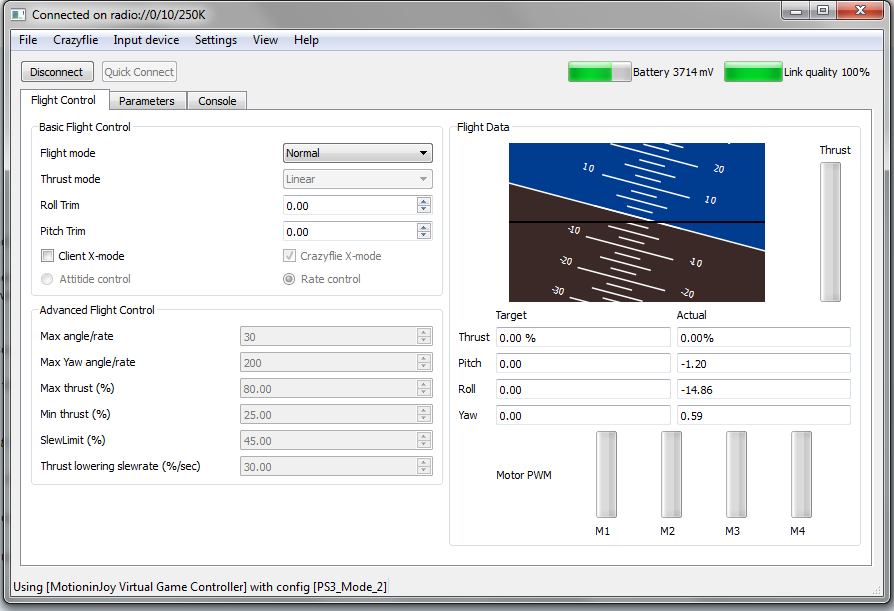
Task: Click the M1 motor PWM bar
Action: tap(606, 474)
